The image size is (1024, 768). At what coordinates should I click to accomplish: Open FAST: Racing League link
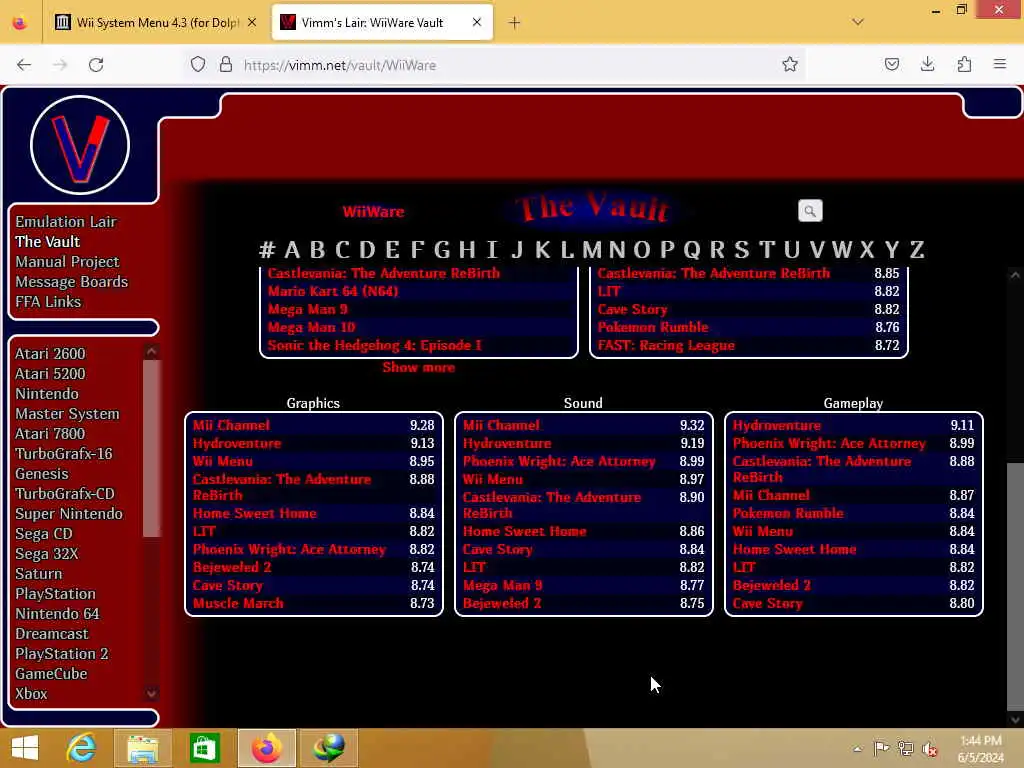666,345
